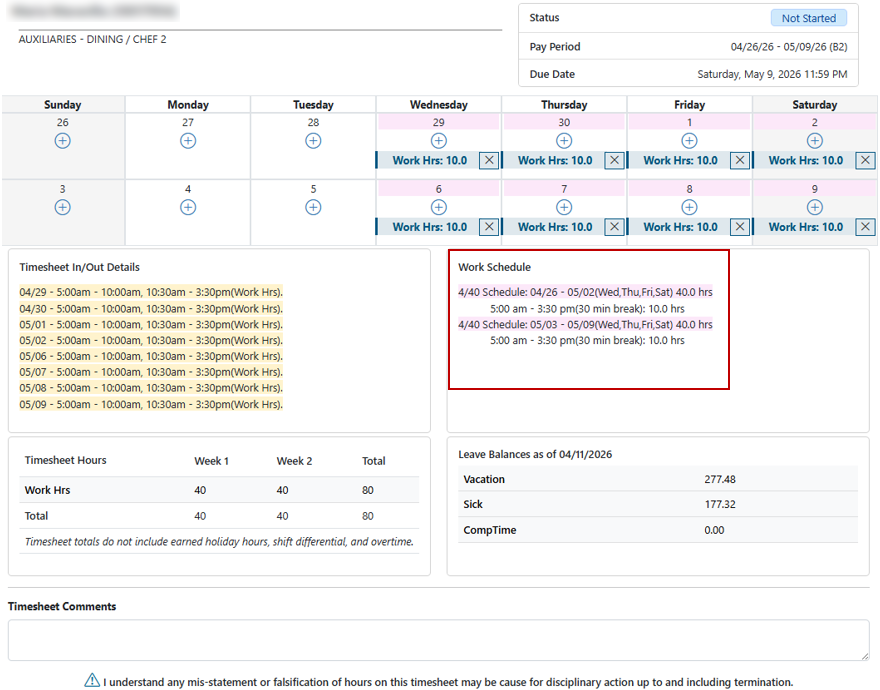Open Work Hrs: 10.0 entry on Thursday 7
Image resolution: width=880 pixels, height=690 pixels.
(x=555, y=227)
